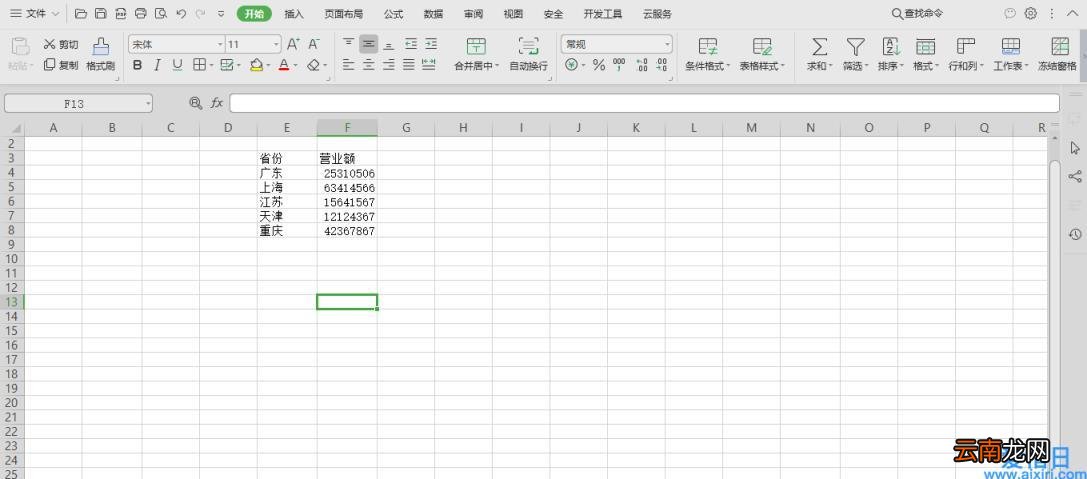Toggle Center horizontal alignment
Screen dimensions: 1087x479
click(x=369, y=64)
